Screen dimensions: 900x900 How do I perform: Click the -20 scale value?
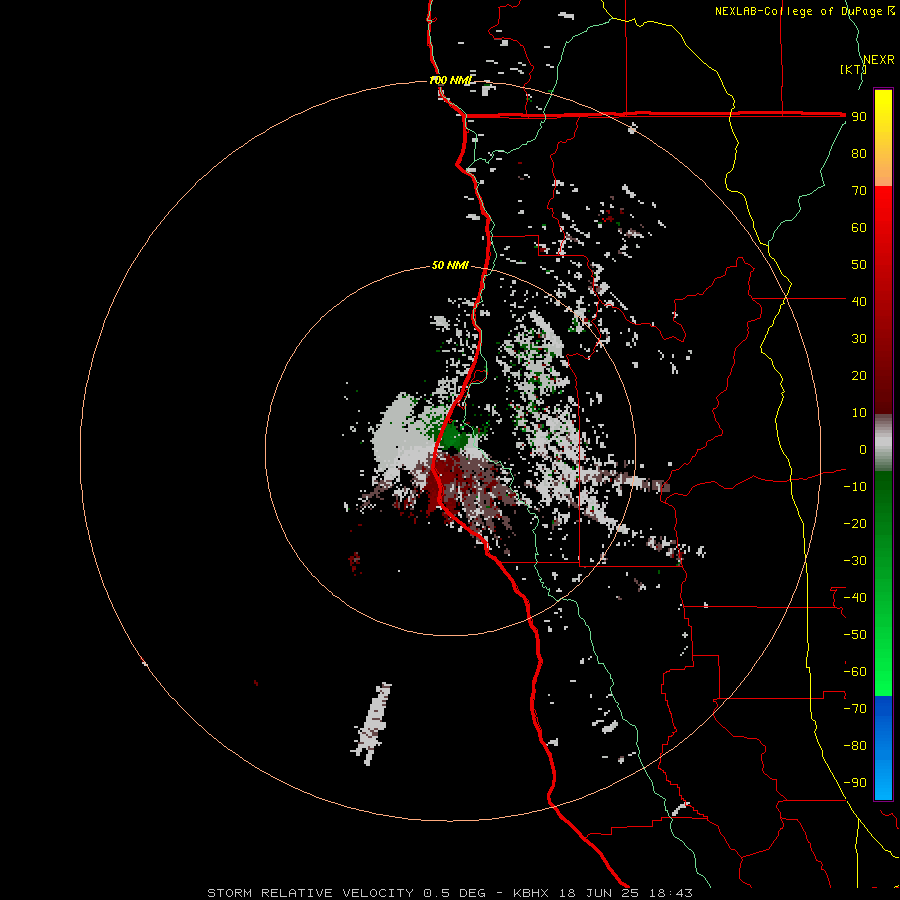click(x=855, y=523)
